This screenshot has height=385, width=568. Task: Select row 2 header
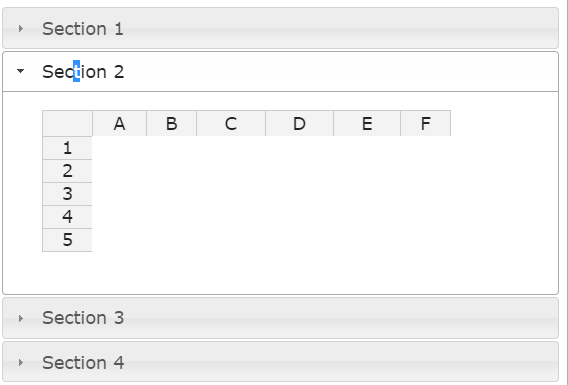coord(67,171)
